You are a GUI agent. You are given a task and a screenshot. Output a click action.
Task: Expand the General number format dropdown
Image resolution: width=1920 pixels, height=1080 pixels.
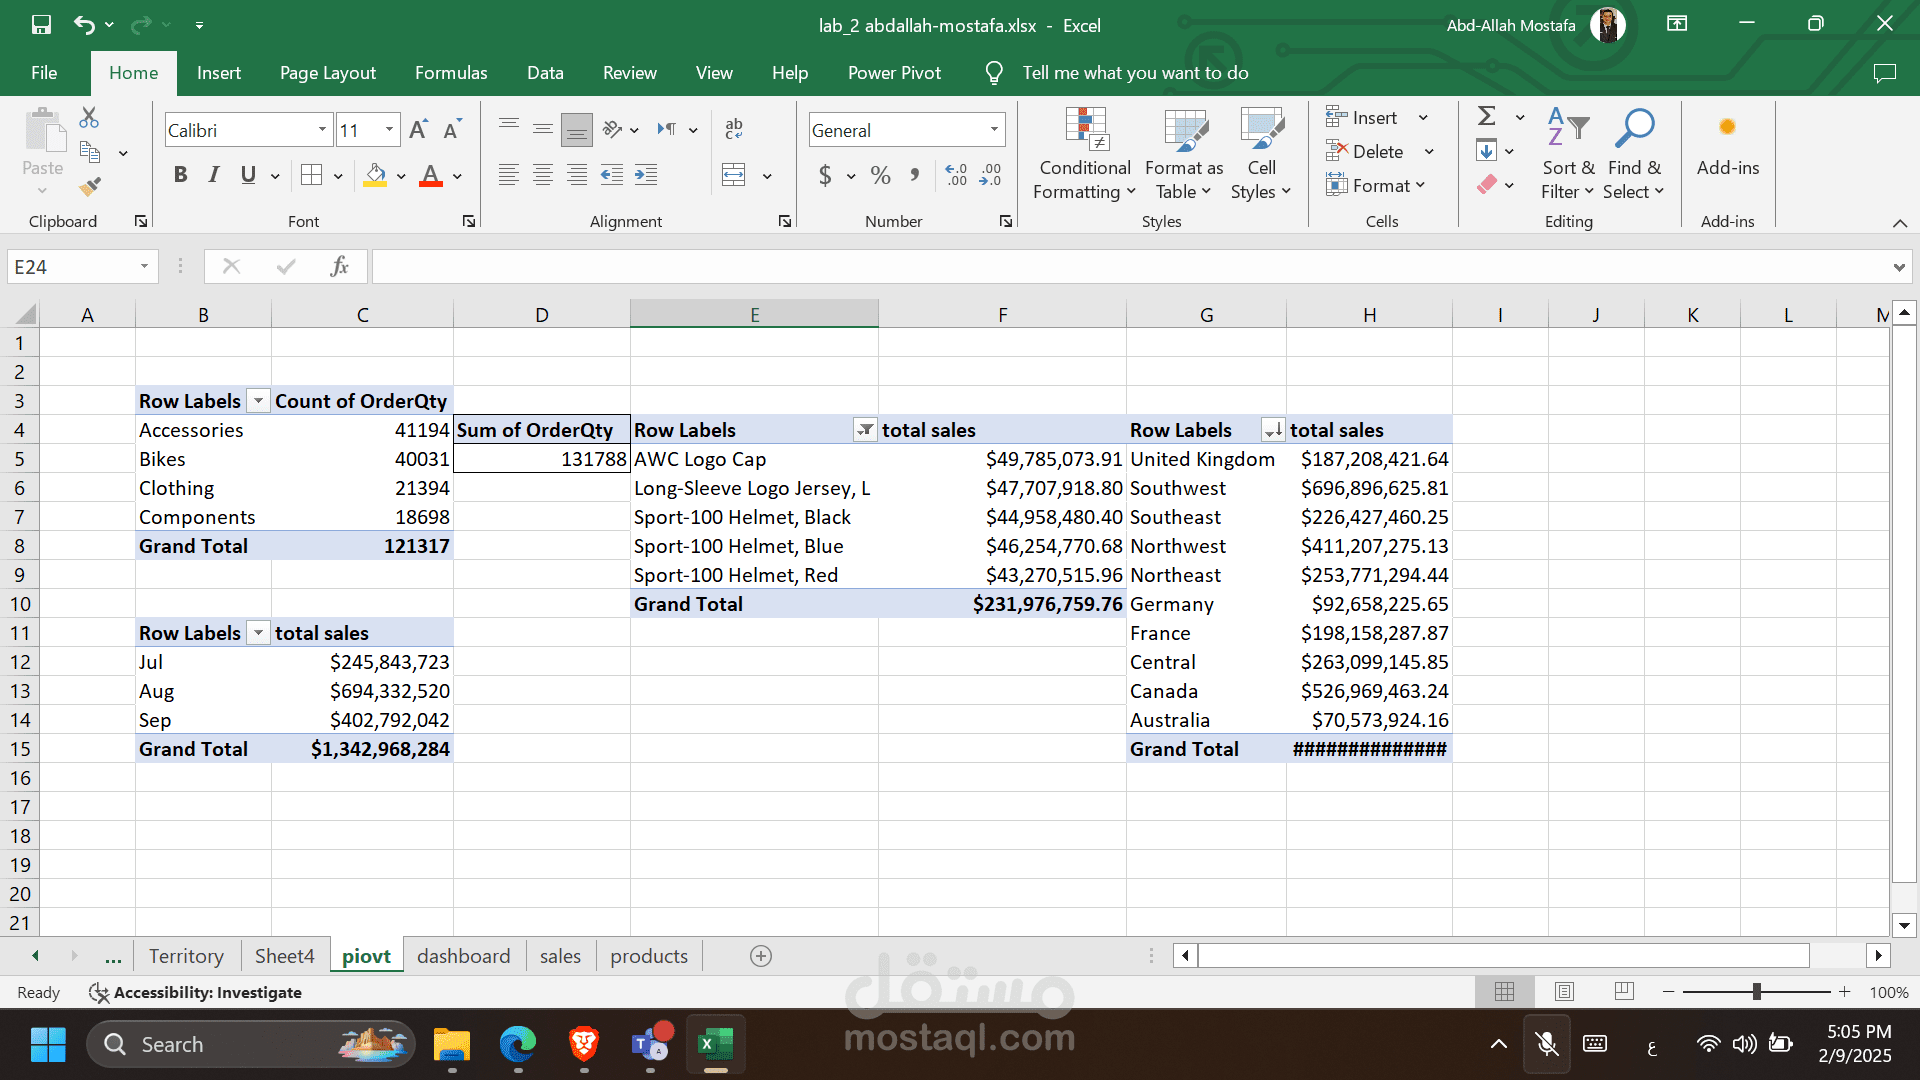coord(994,130)
